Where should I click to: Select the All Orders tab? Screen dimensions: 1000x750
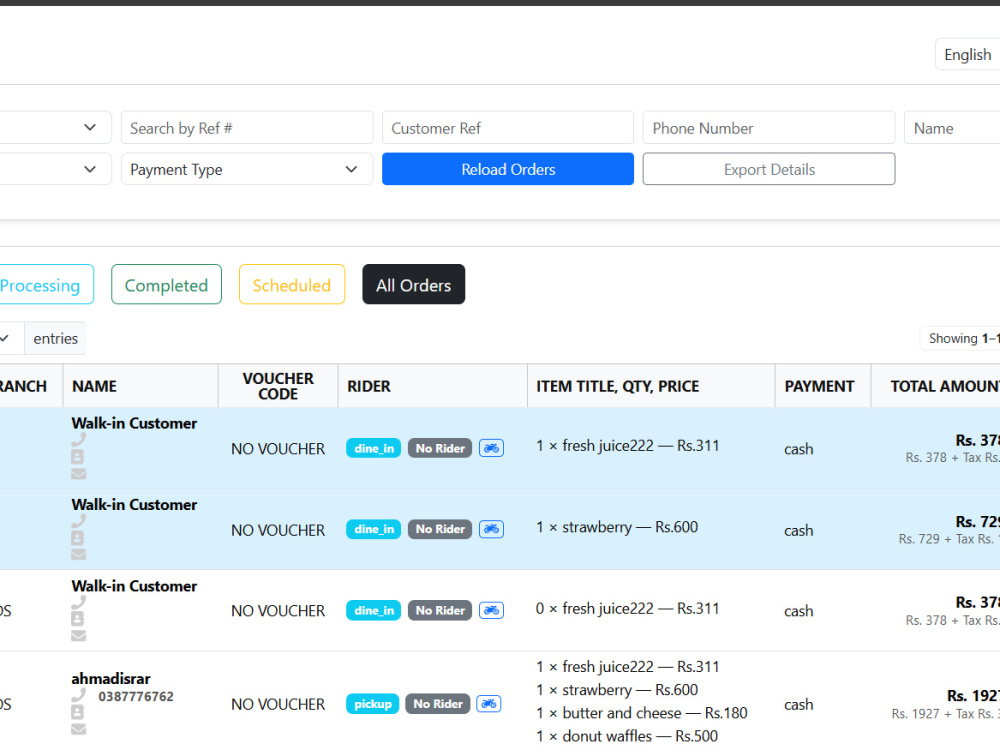tap(413, 284)
